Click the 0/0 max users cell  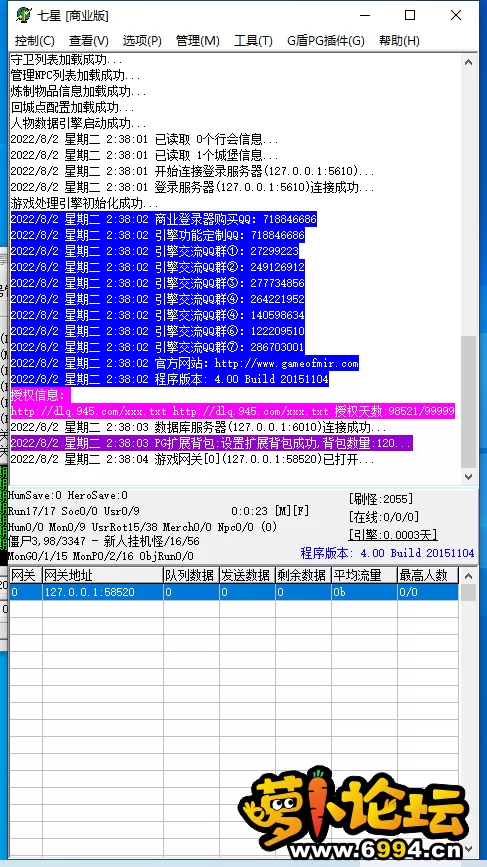(x=428, y=592)
